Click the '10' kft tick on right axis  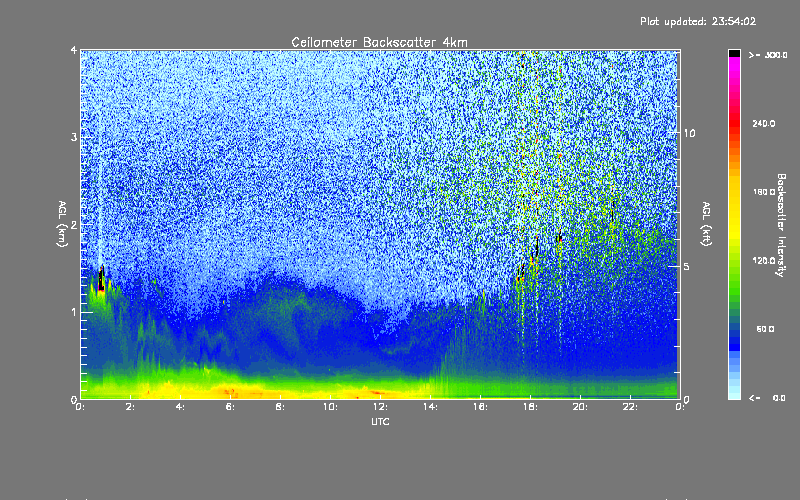[x=689, y=133]
